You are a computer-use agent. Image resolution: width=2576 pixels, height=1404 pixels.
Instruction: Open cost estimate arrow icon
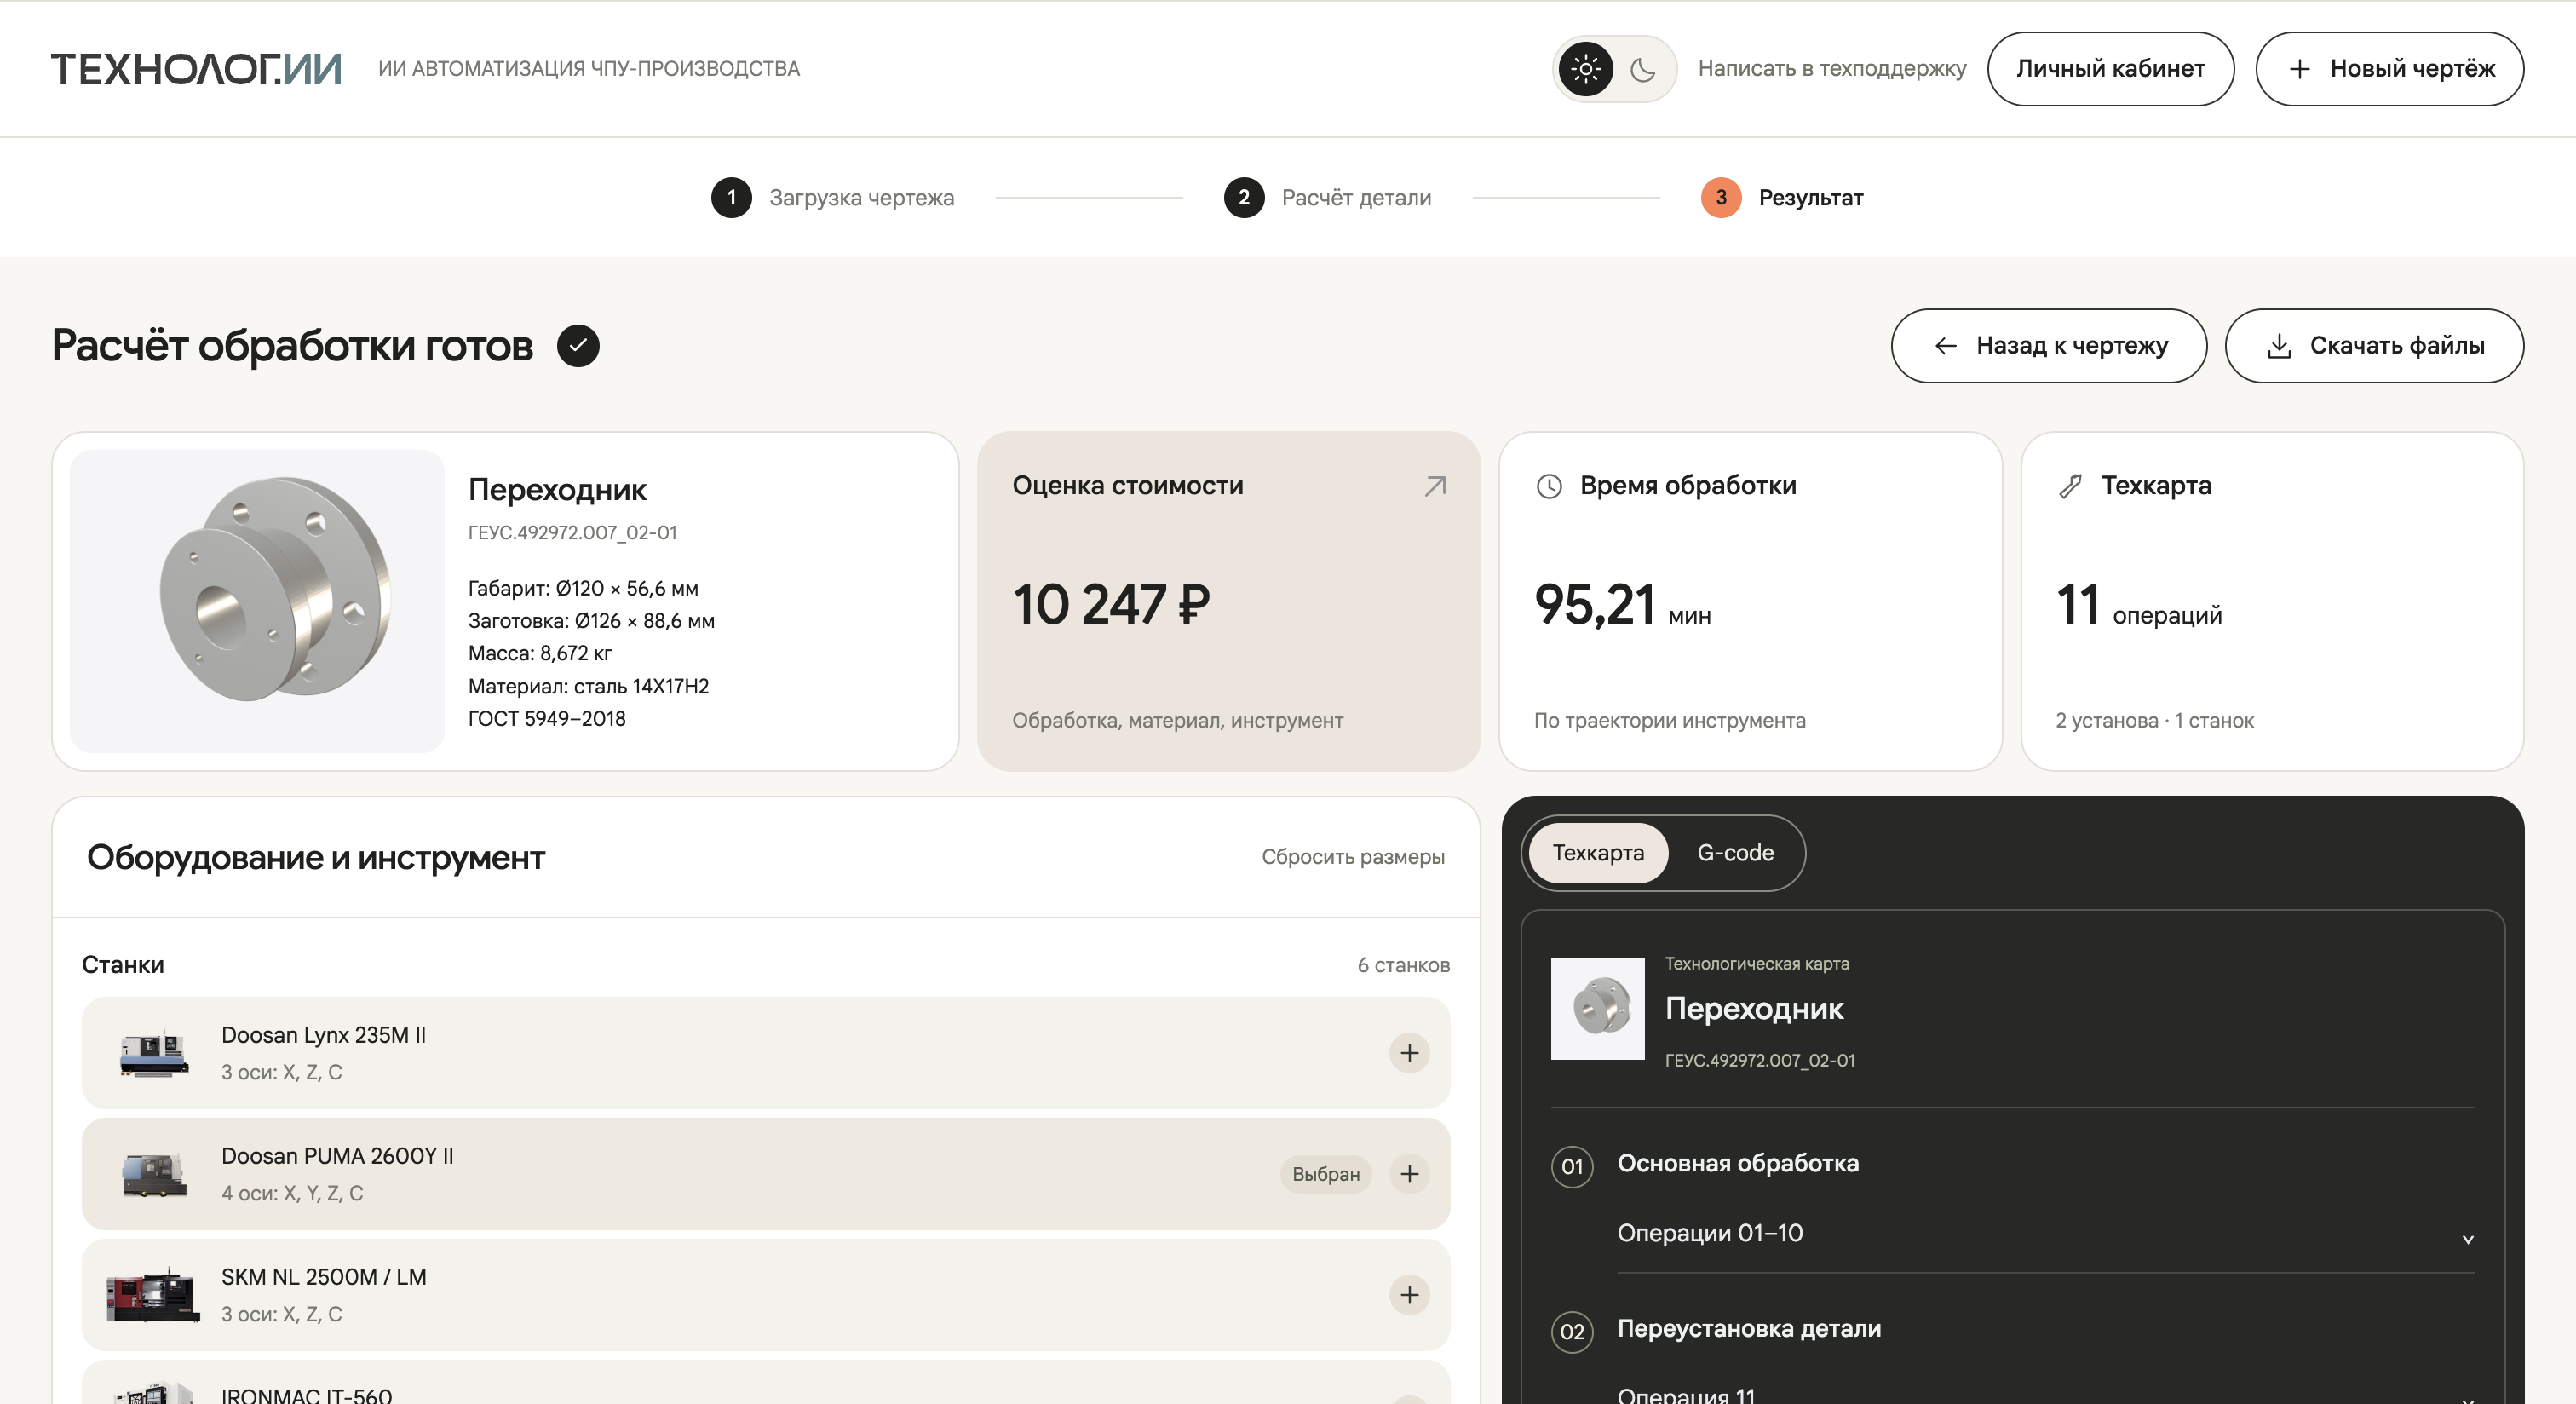(1435, 486)
